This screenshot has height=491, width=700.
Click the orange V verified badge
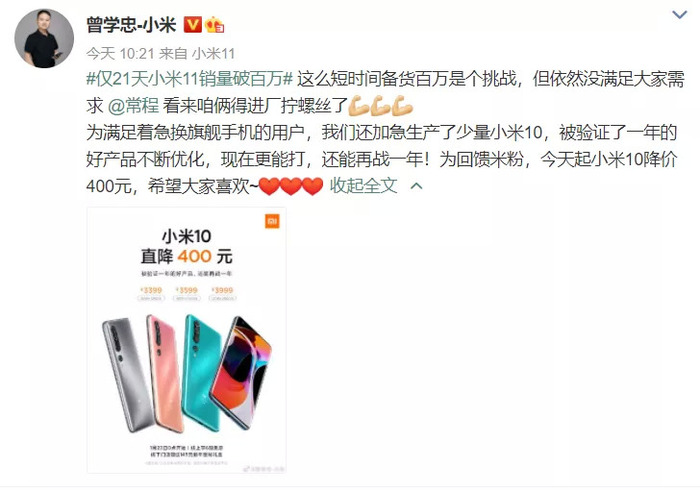[x=193, y=25]
